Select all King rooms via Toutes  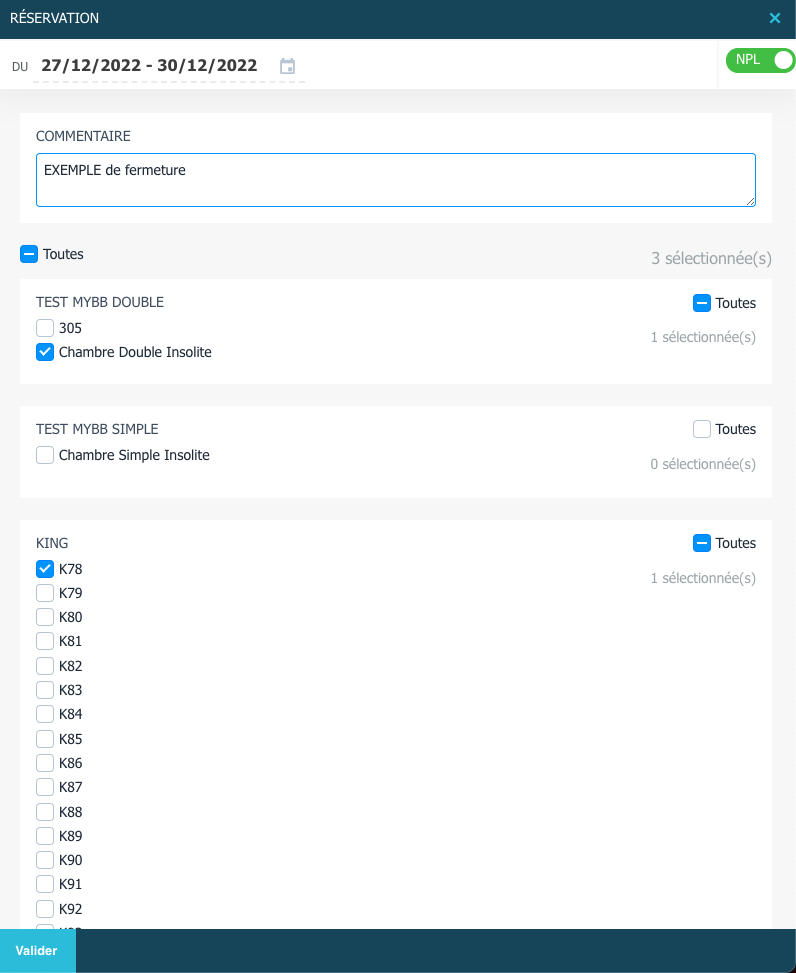(702, 543)
